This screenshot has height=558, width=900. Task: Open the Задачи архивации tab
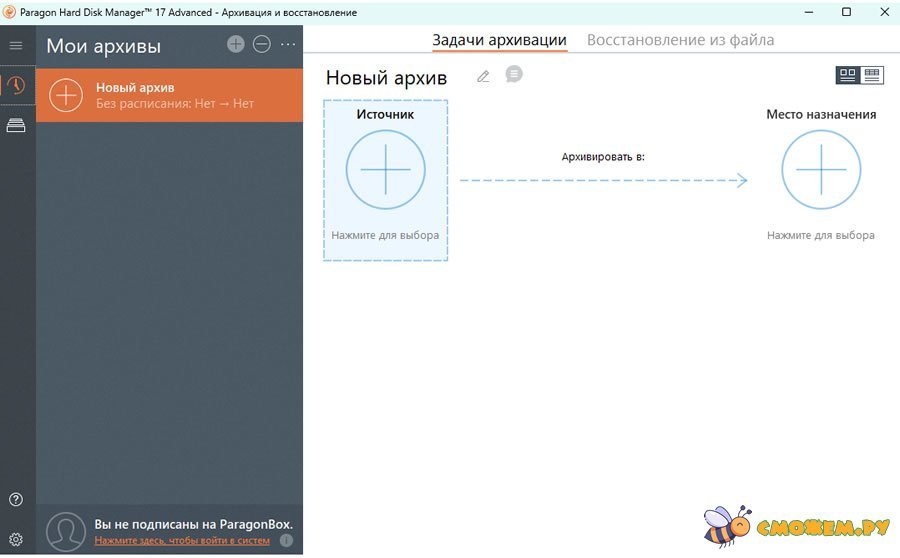pos(499,40)
